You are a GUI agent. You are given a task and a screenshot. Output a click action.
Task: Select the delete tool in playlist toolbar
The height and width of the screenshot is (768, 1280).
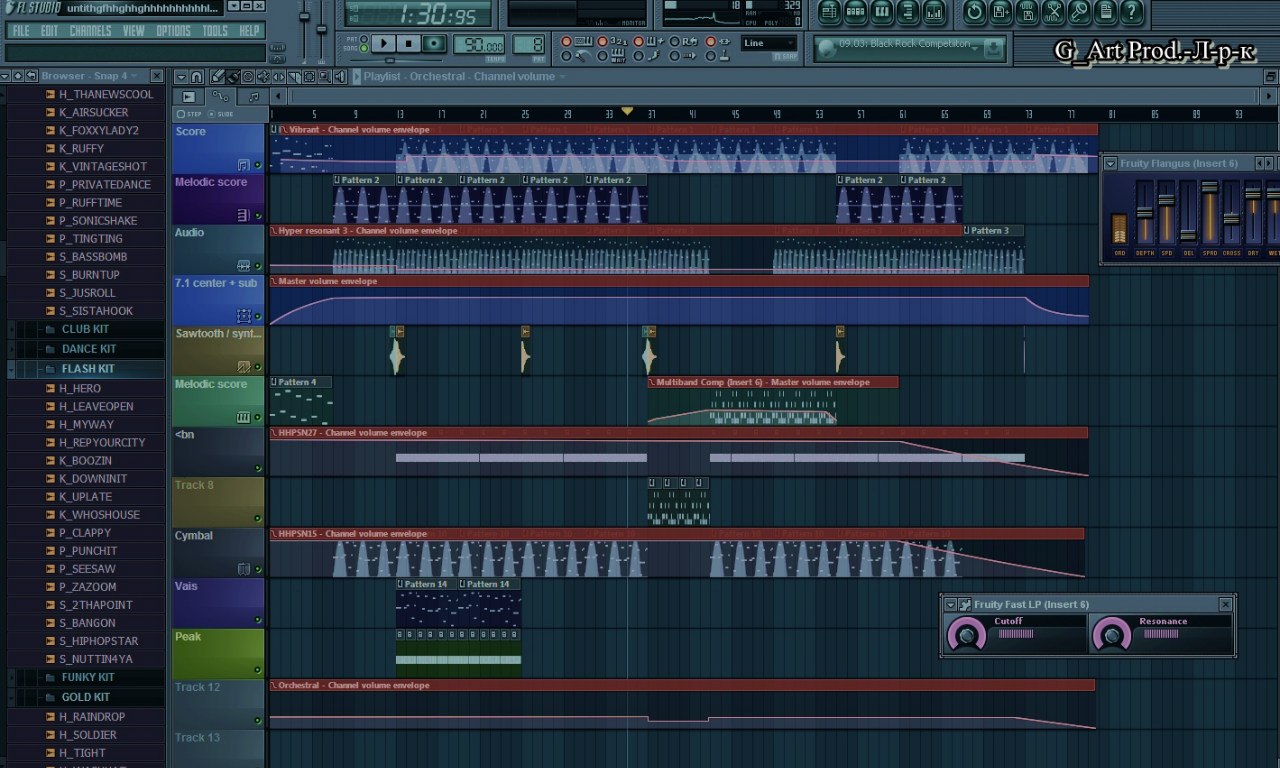pyautogui.click(x=248, y=77)
